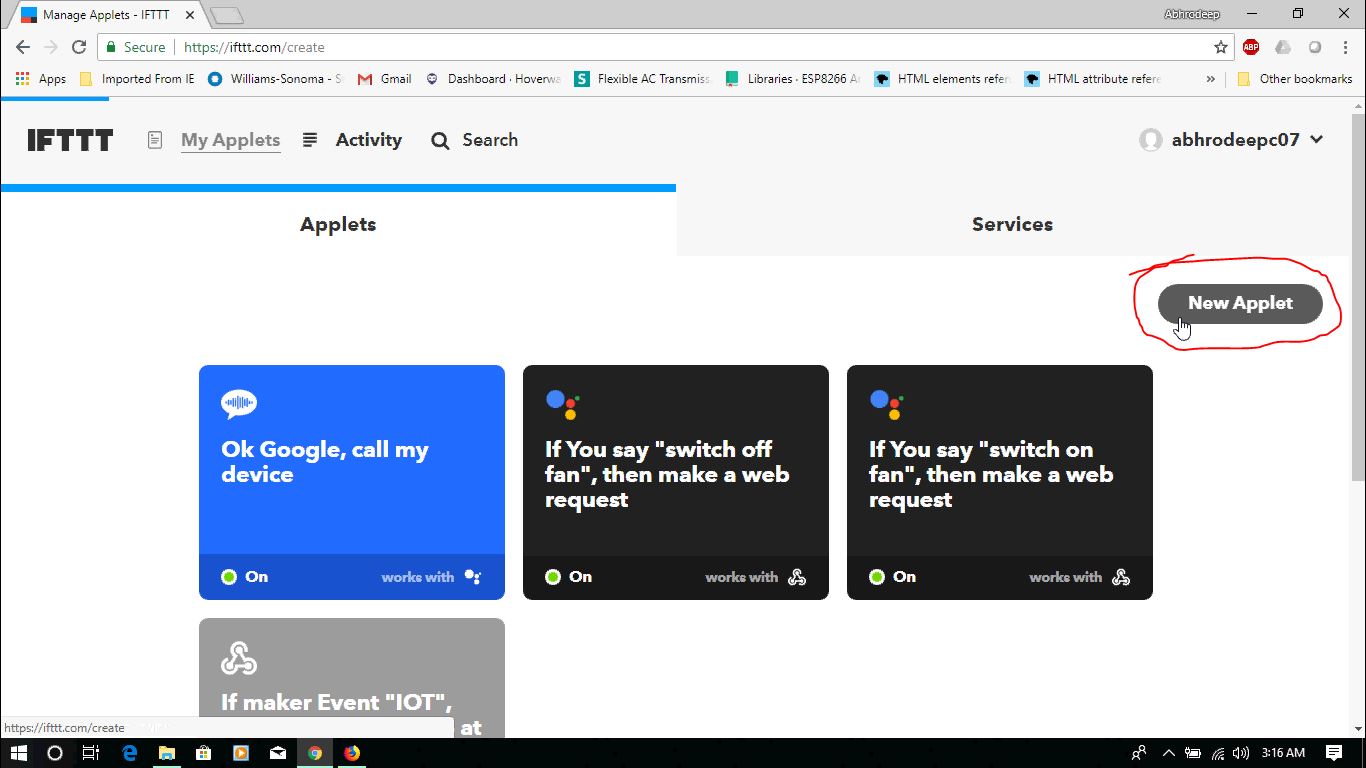The height and width of the screenshot is (768, 1366).
Task: Open the Store from the taskbar
Action: (x=203, y=753)
